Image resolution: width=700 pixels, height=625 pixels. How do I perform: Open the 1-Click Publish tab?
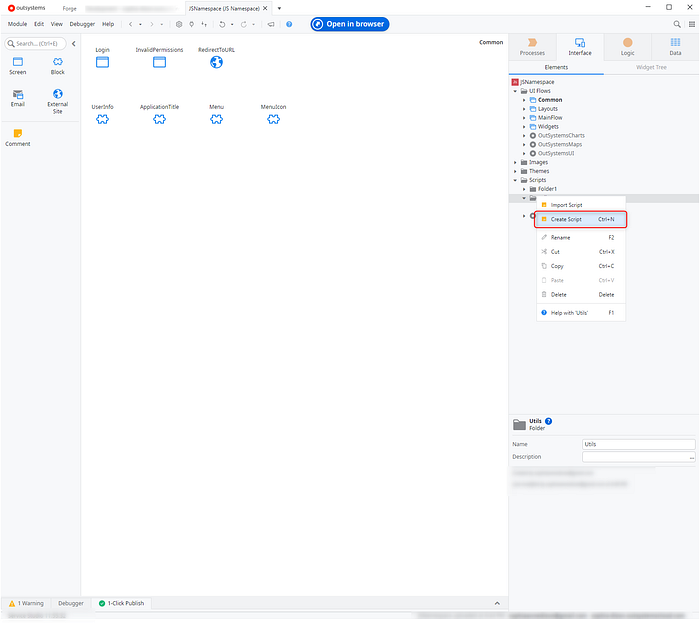(121, 603)
